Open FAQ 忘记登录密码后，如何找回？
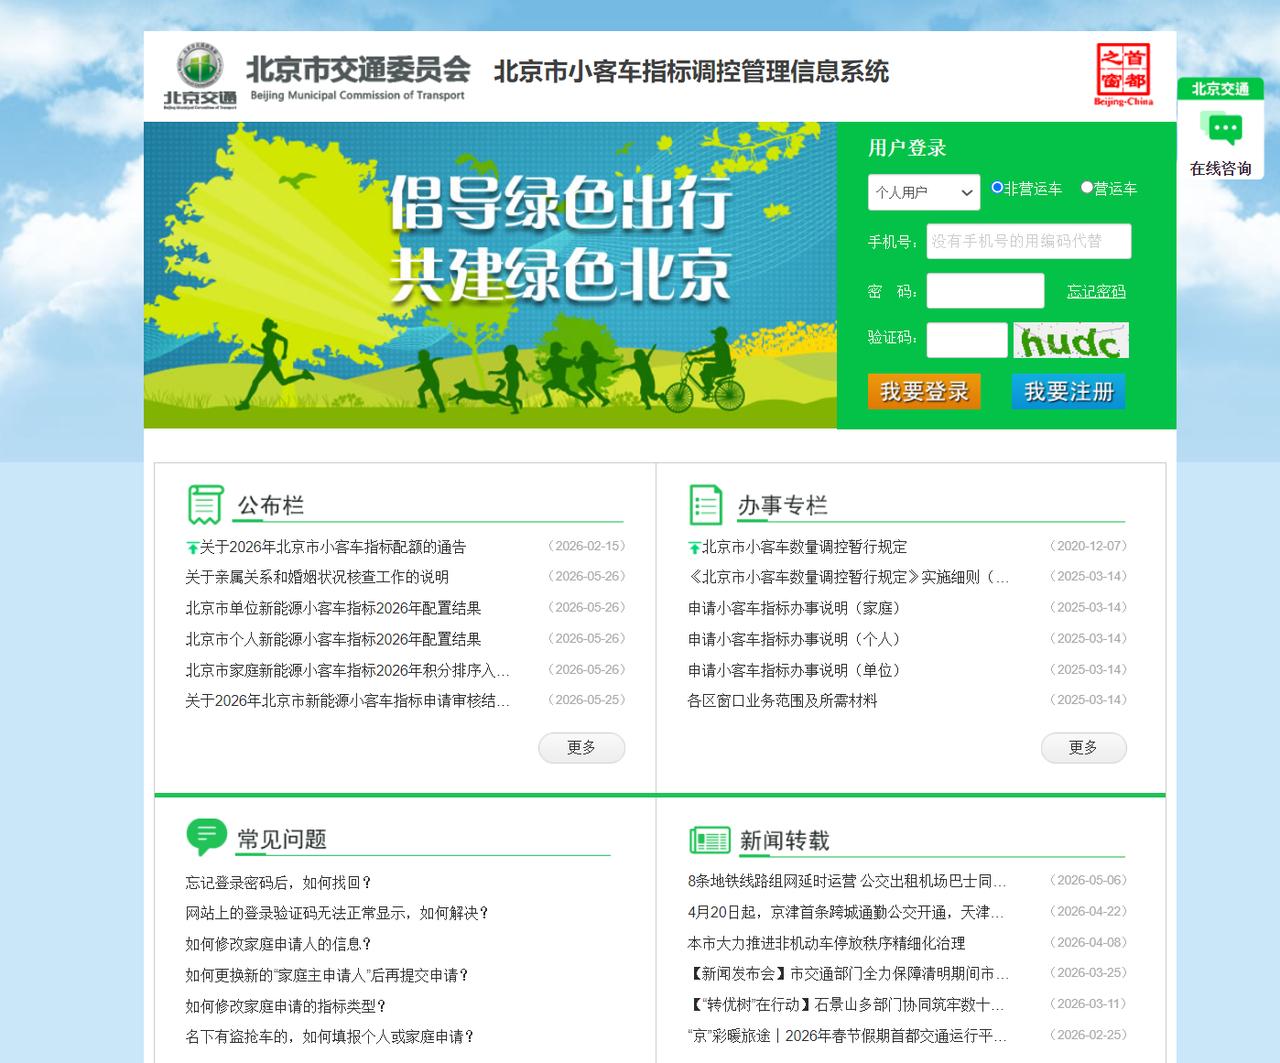The width and height of the screenshot is (1280, 1063). tap(279, 883)
